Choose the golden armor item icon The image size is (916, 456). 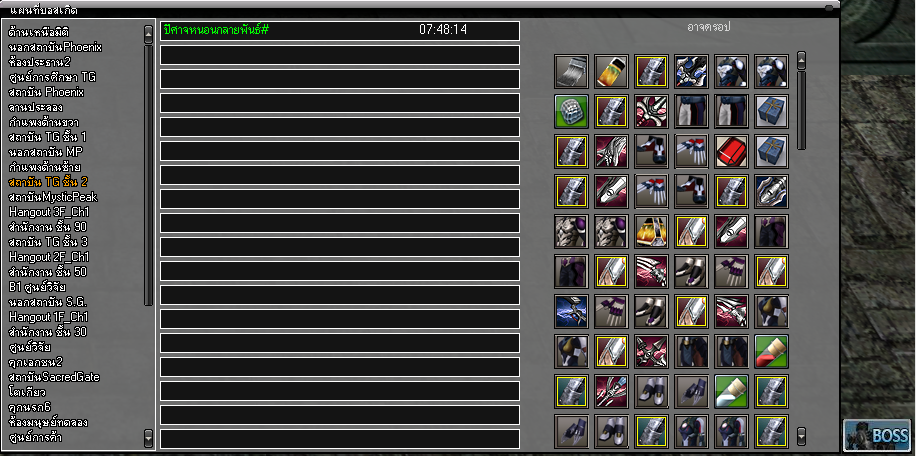tap(651, 231)
